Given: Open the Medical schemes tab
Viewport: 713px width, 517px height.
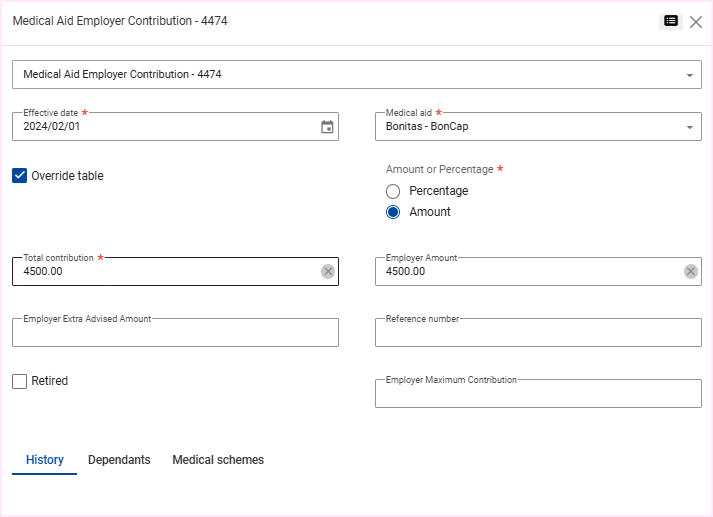Looking at the screenshot, I should [218, 460].
